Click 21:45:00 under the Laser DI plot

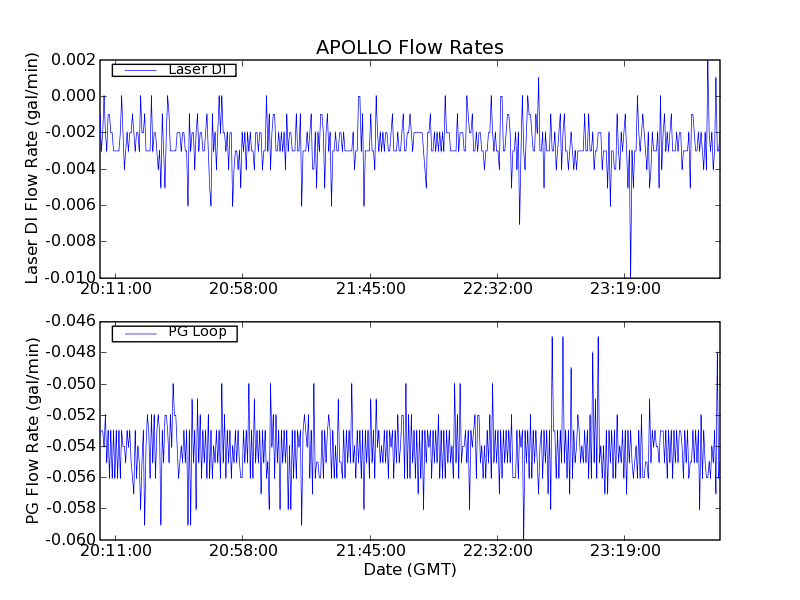pyautogui.click(x=371, y=289)
